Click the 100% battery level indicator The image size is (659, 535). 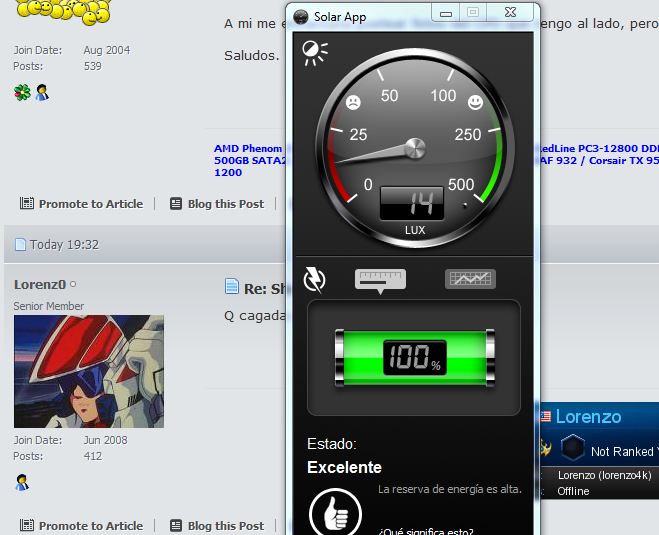tap(414, 358)
